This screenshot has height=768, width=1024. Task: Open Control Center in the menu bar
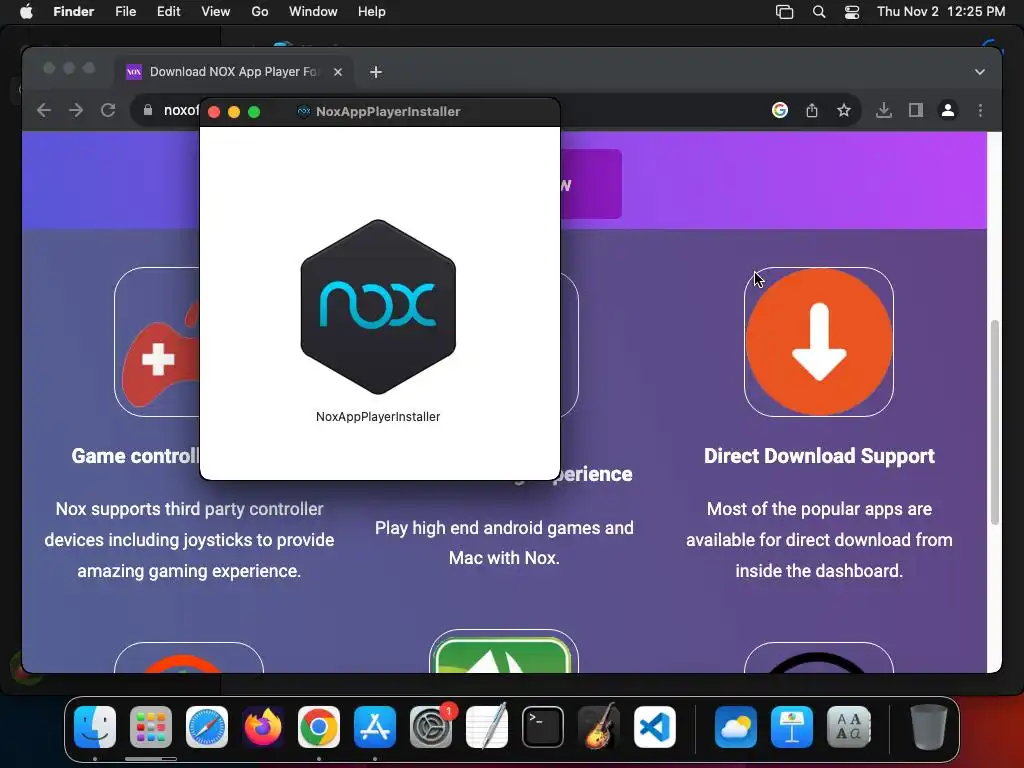click(852, 12)
